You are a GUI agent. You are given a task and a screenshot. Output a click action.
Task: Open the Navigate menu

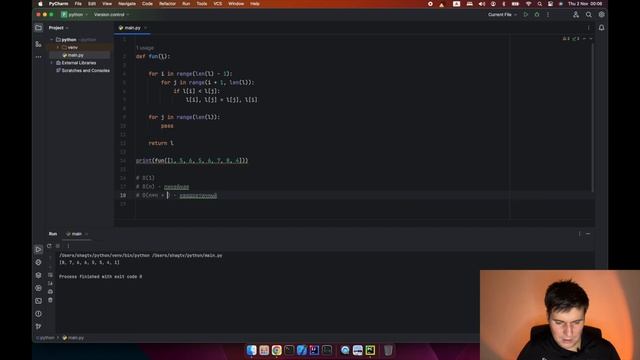point(127,4)
